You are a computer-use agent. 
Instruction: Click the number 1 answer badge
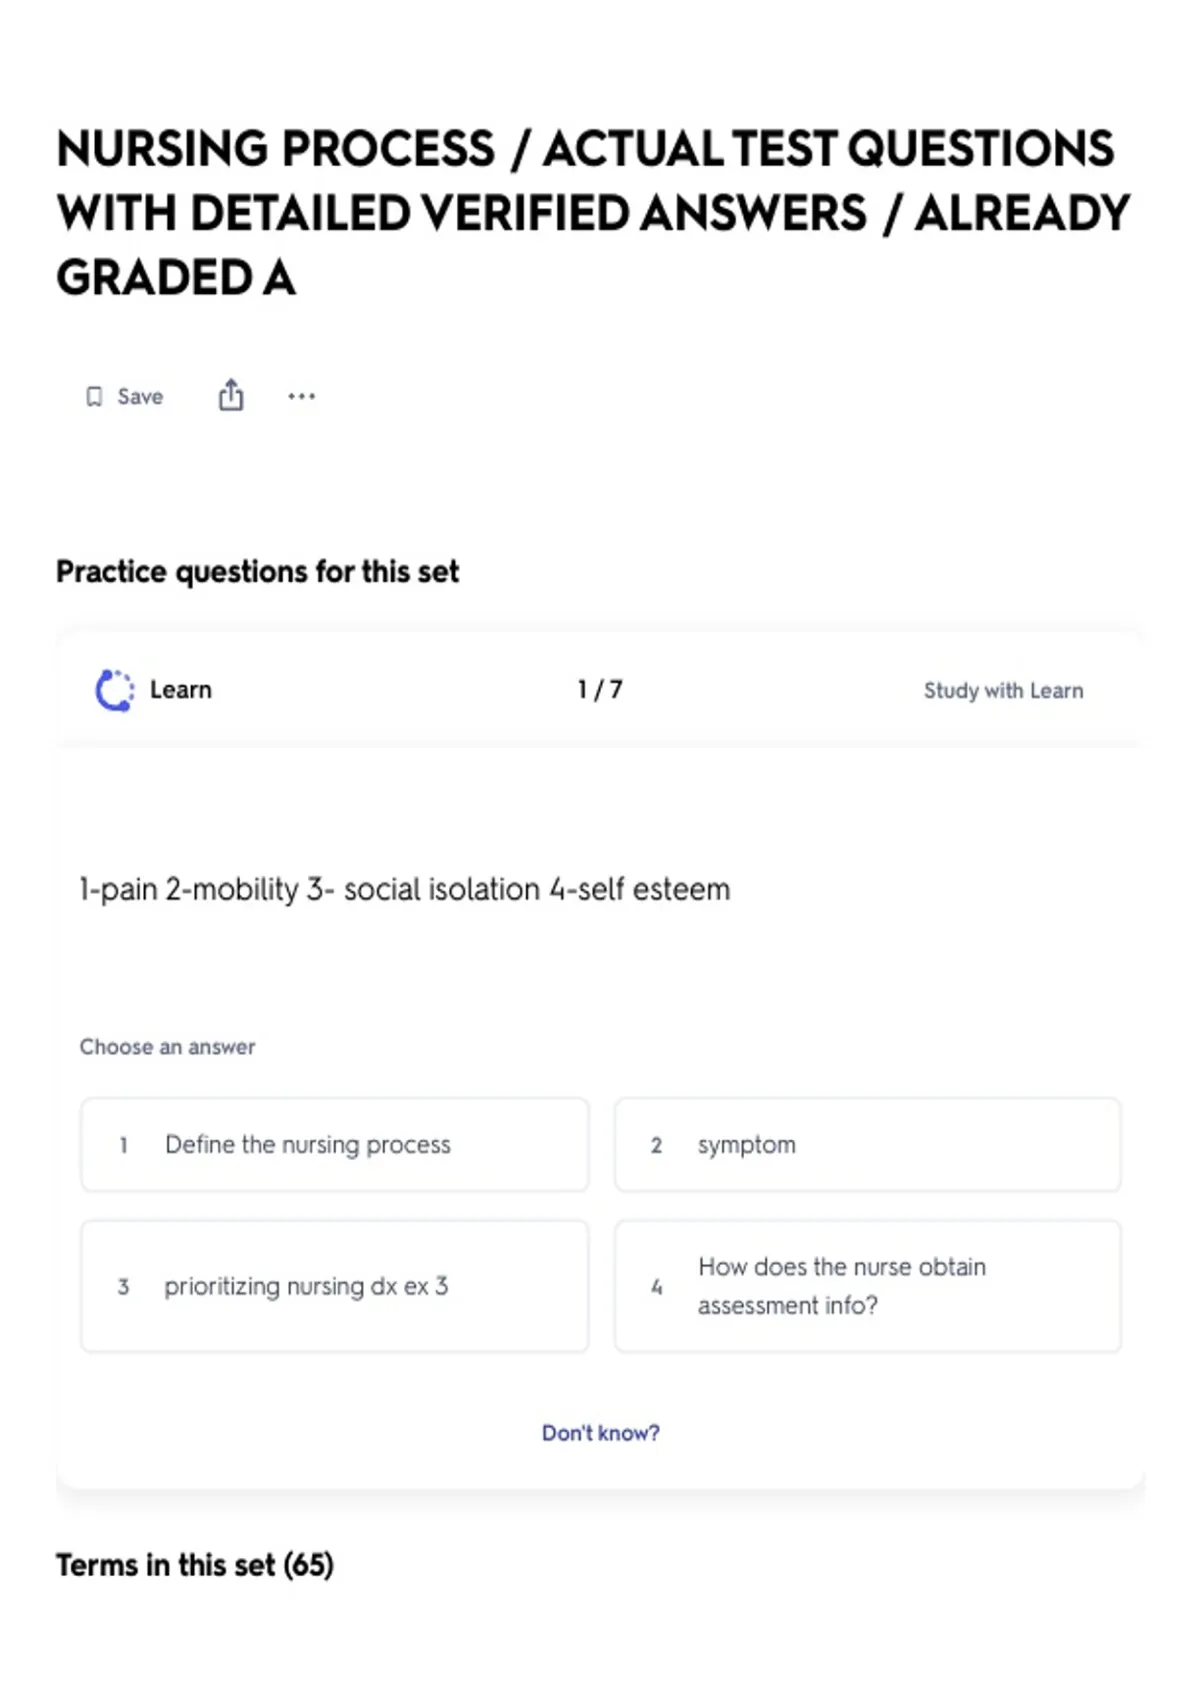124,1145
